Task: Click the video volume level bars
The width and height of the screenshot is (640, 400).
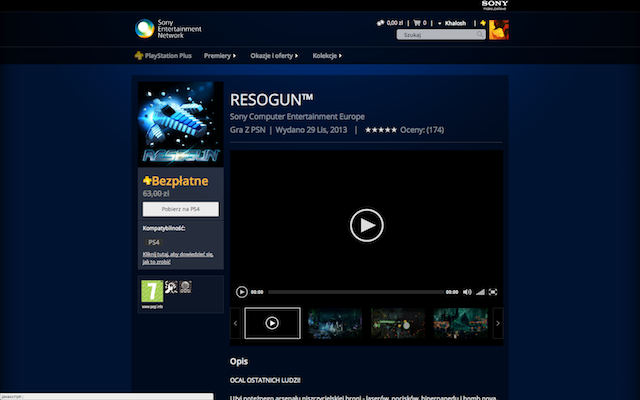Action: tap(480, 292)
